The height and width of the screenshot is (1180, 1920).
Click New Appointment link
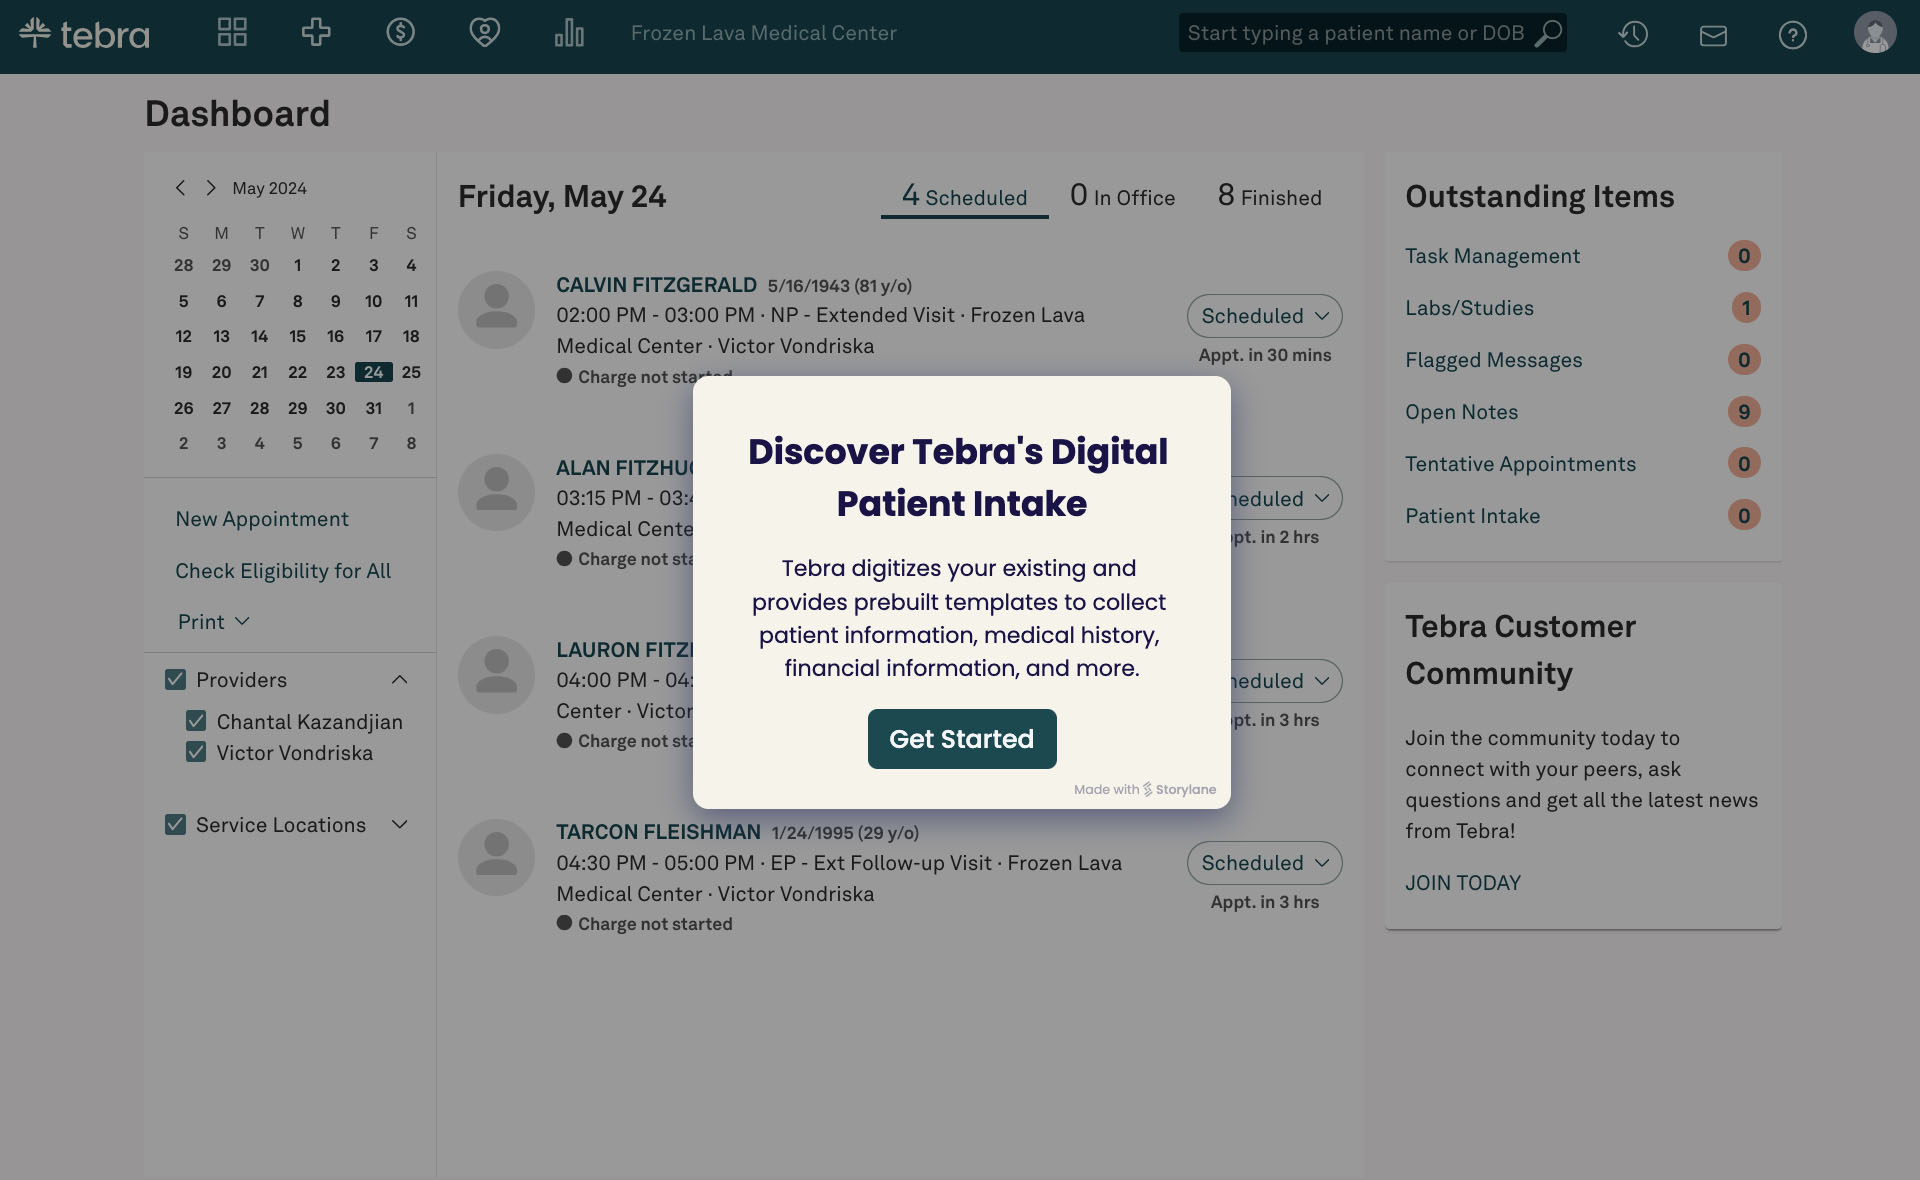click(x=262, y=519)
